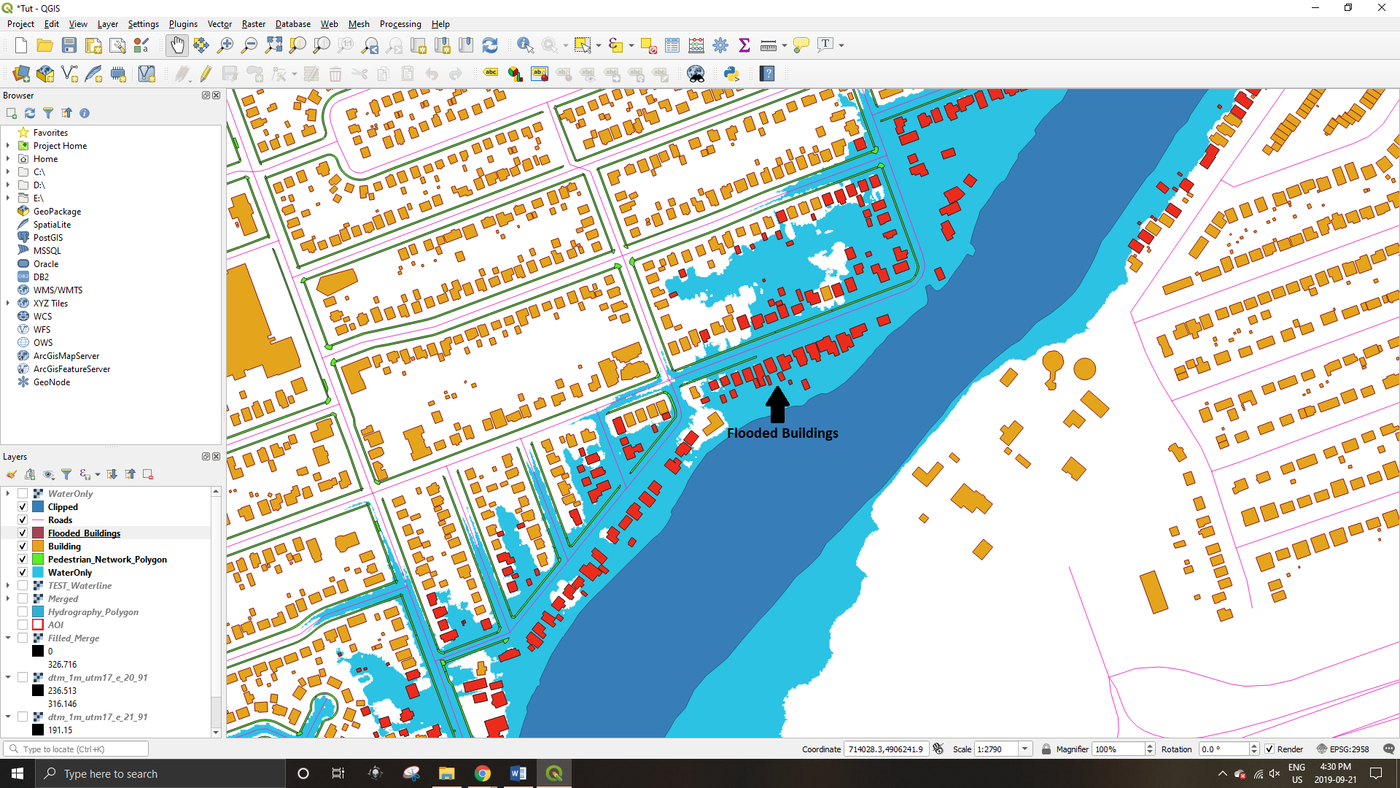Expand Project Home in the Browser
1400x788 pixels.
coord(8,146)
